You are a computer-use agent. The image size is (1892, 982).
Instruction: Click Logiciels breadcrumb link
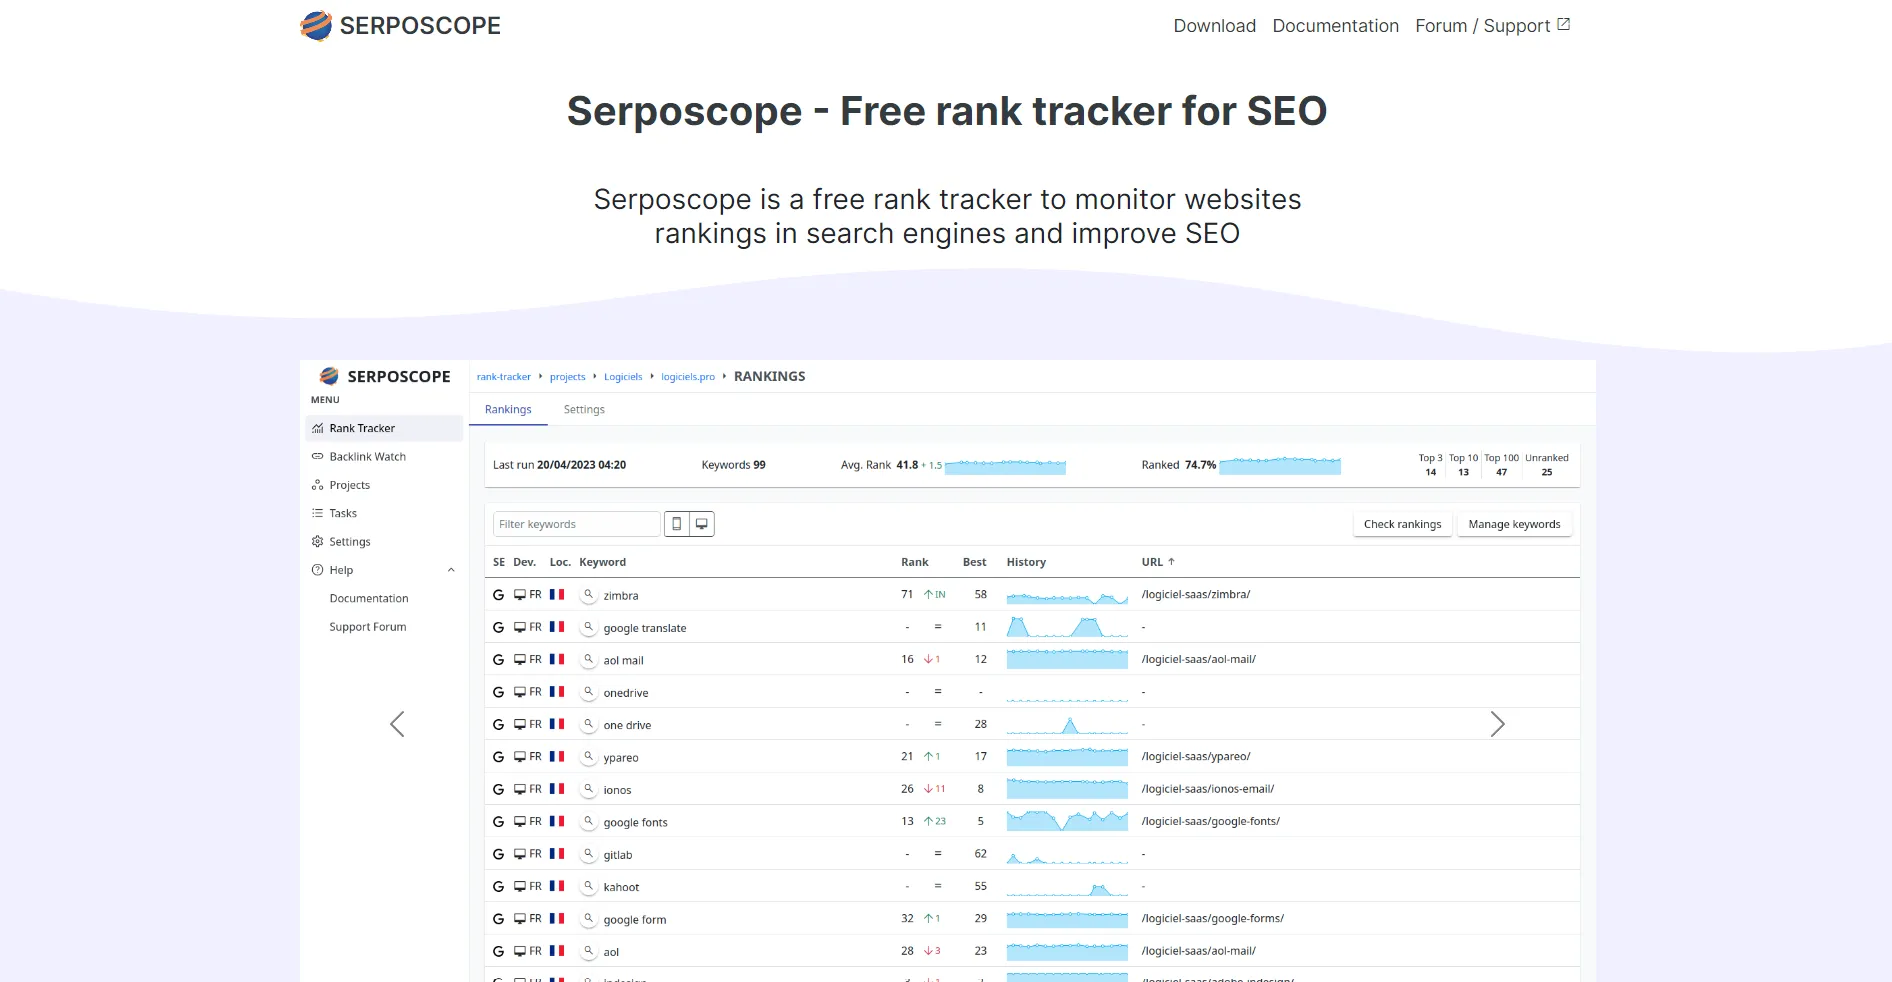pyautogui.click(x=623, y=377)
